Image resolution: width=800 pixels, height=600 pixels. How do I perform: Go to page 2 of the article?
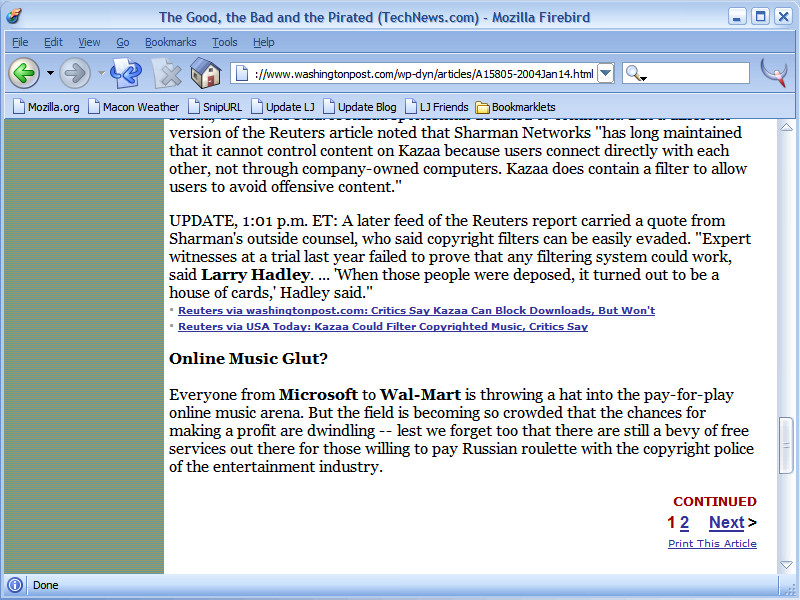684,522
